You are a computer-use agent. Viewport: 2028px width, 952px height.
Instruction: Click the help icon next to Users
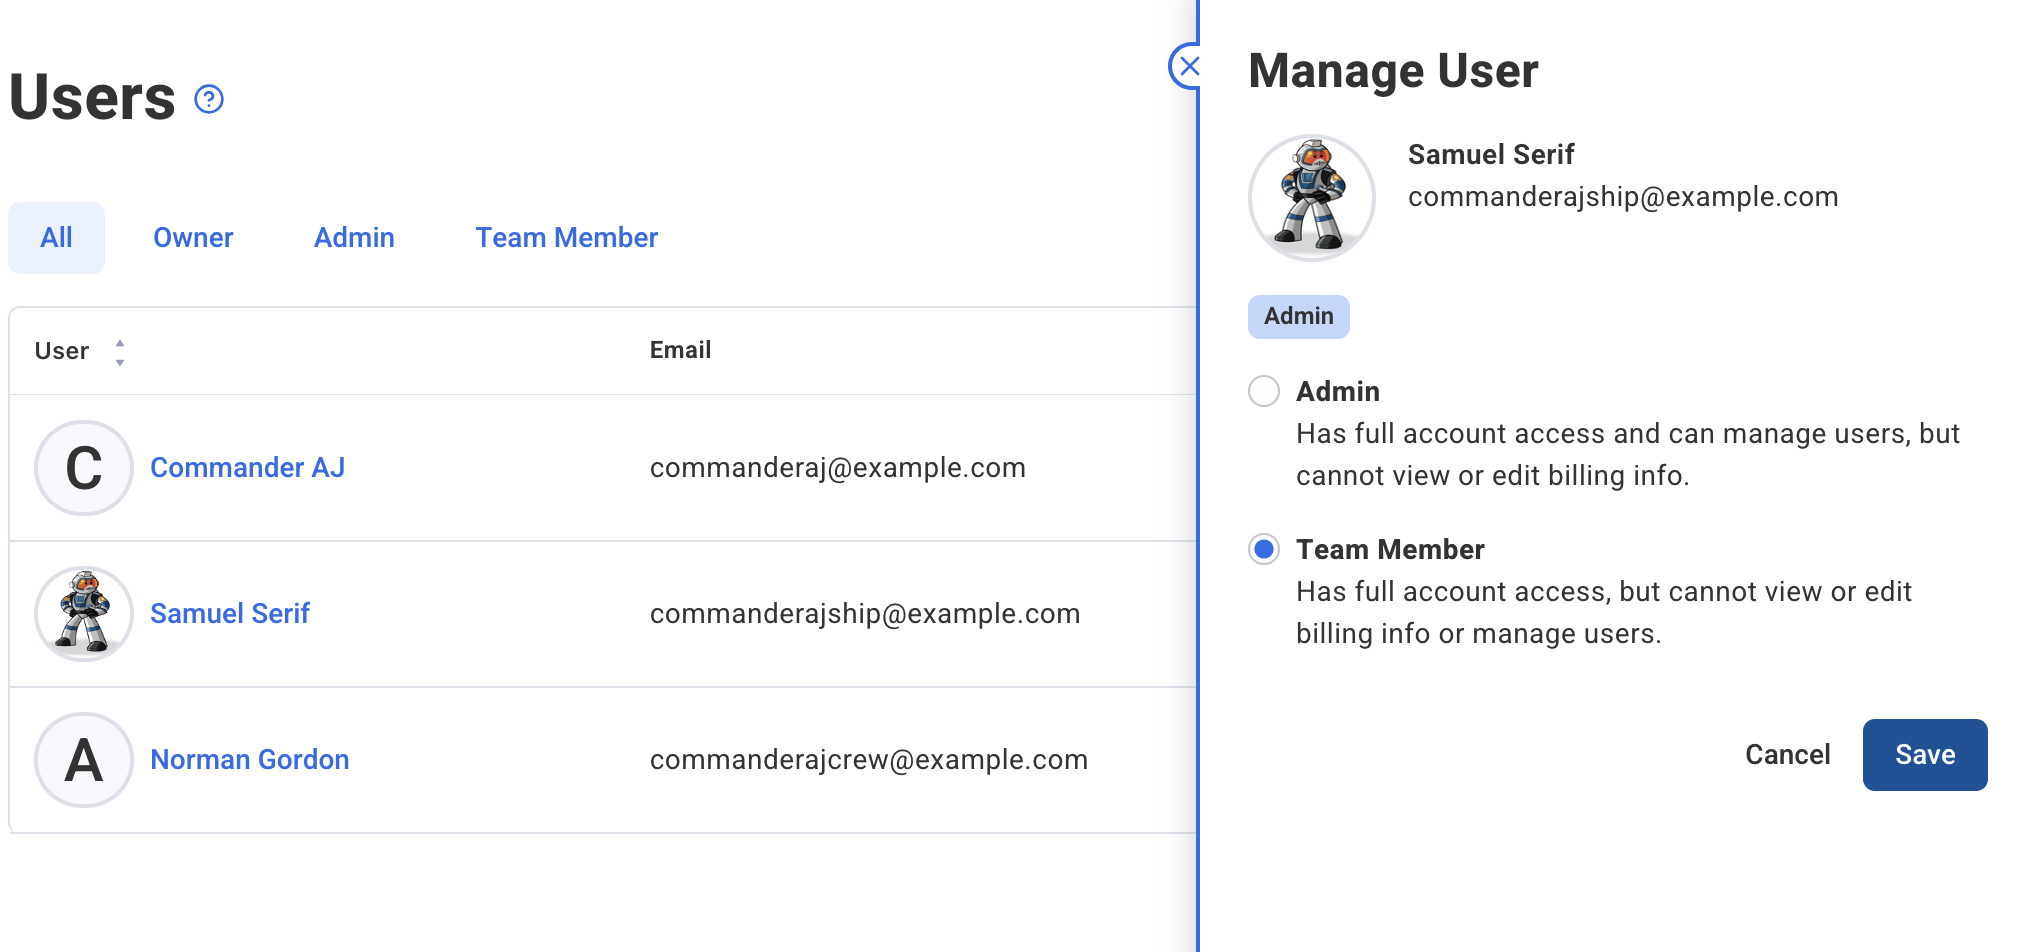[209, 99]
